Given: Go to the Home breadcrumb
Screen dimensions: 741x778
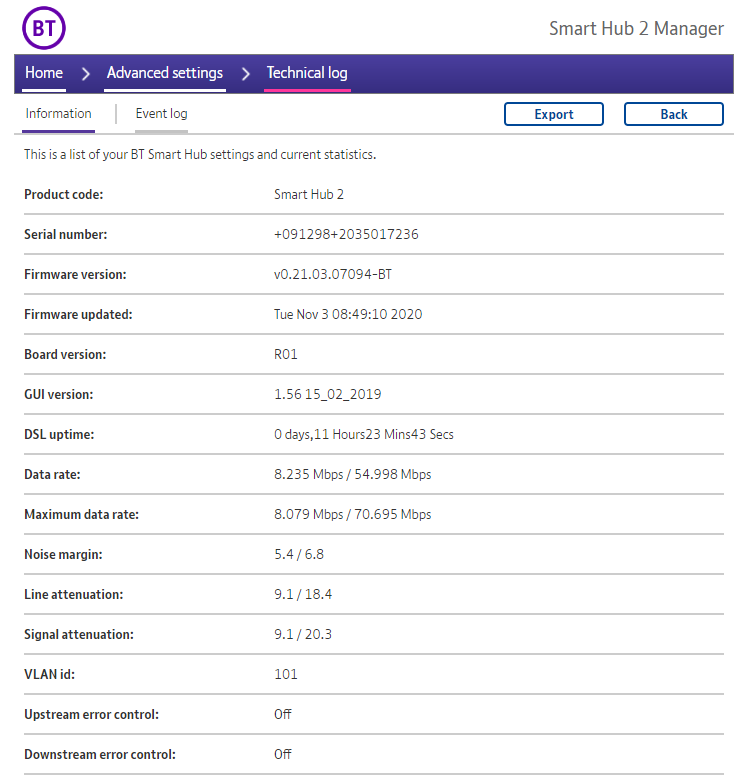Looking at the screenshot, I should [x=44, y=73].
